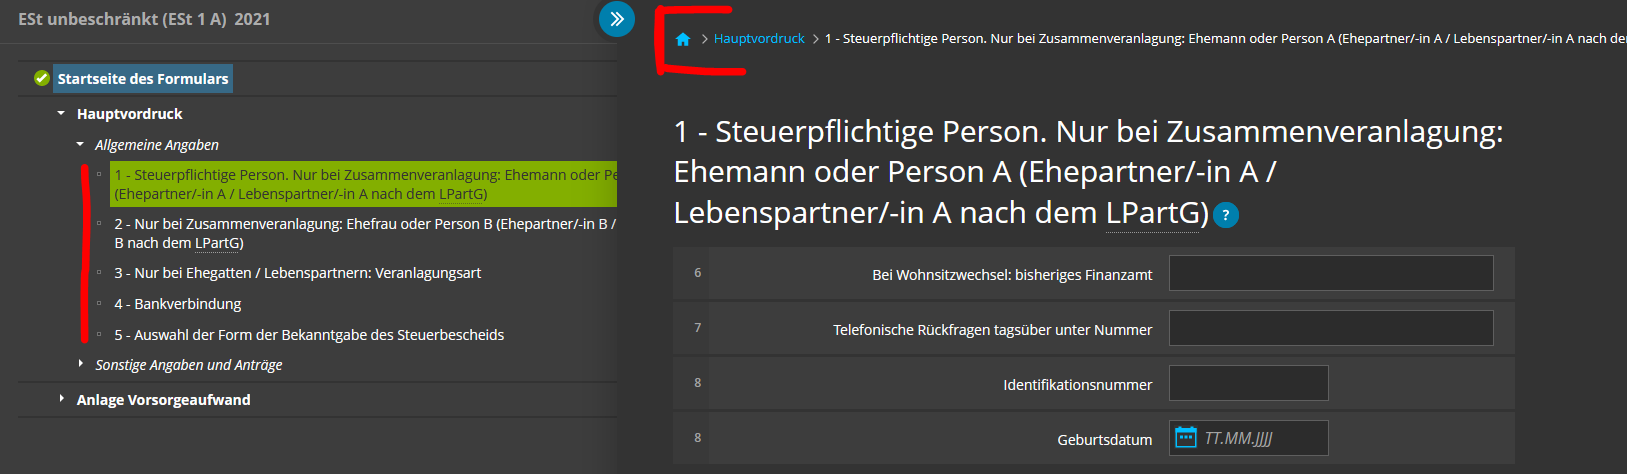Image resolution: width=1627 pixels, height=474 pixels.
Task: Collapse the sidebar with the double-chevron button
Action: tap(617, 18)
